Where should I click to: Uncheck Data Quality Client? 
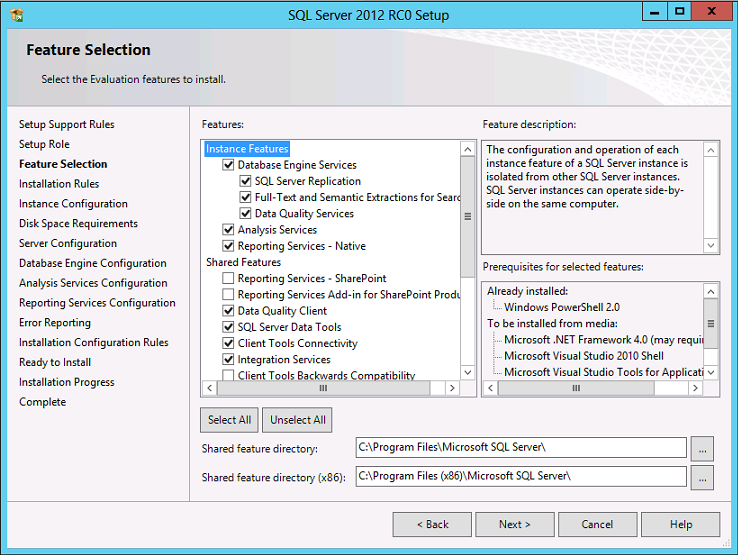(228, 311)
